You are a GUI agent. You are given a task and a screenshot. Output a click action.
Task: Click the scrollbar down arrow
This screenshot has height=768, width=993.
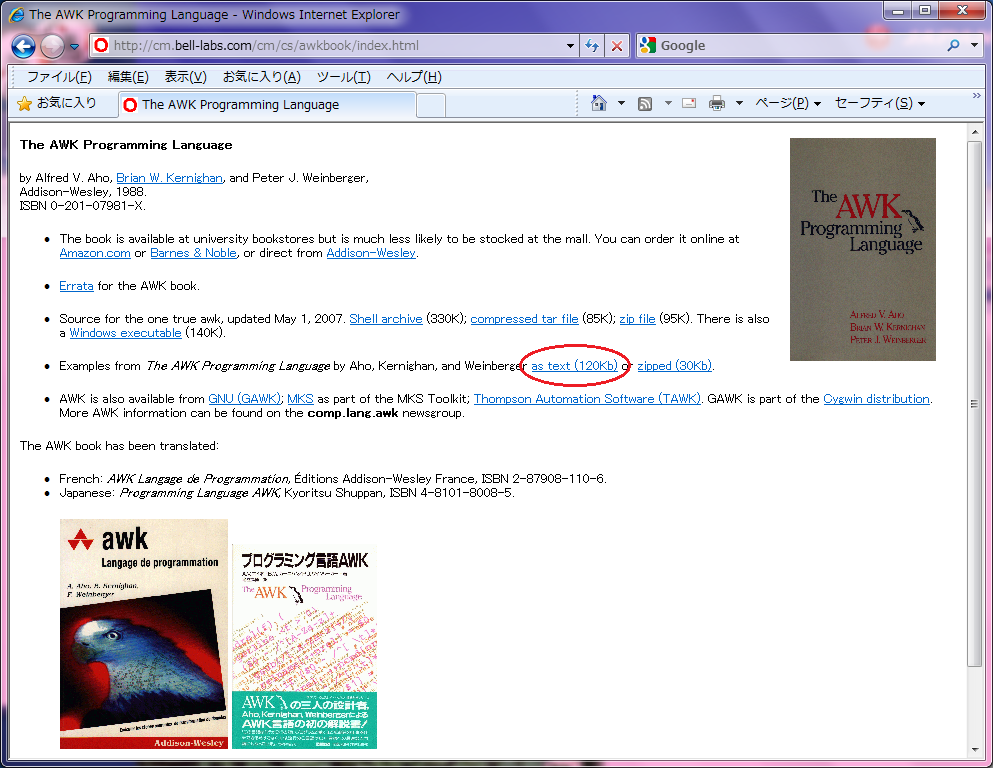point(974,750)
